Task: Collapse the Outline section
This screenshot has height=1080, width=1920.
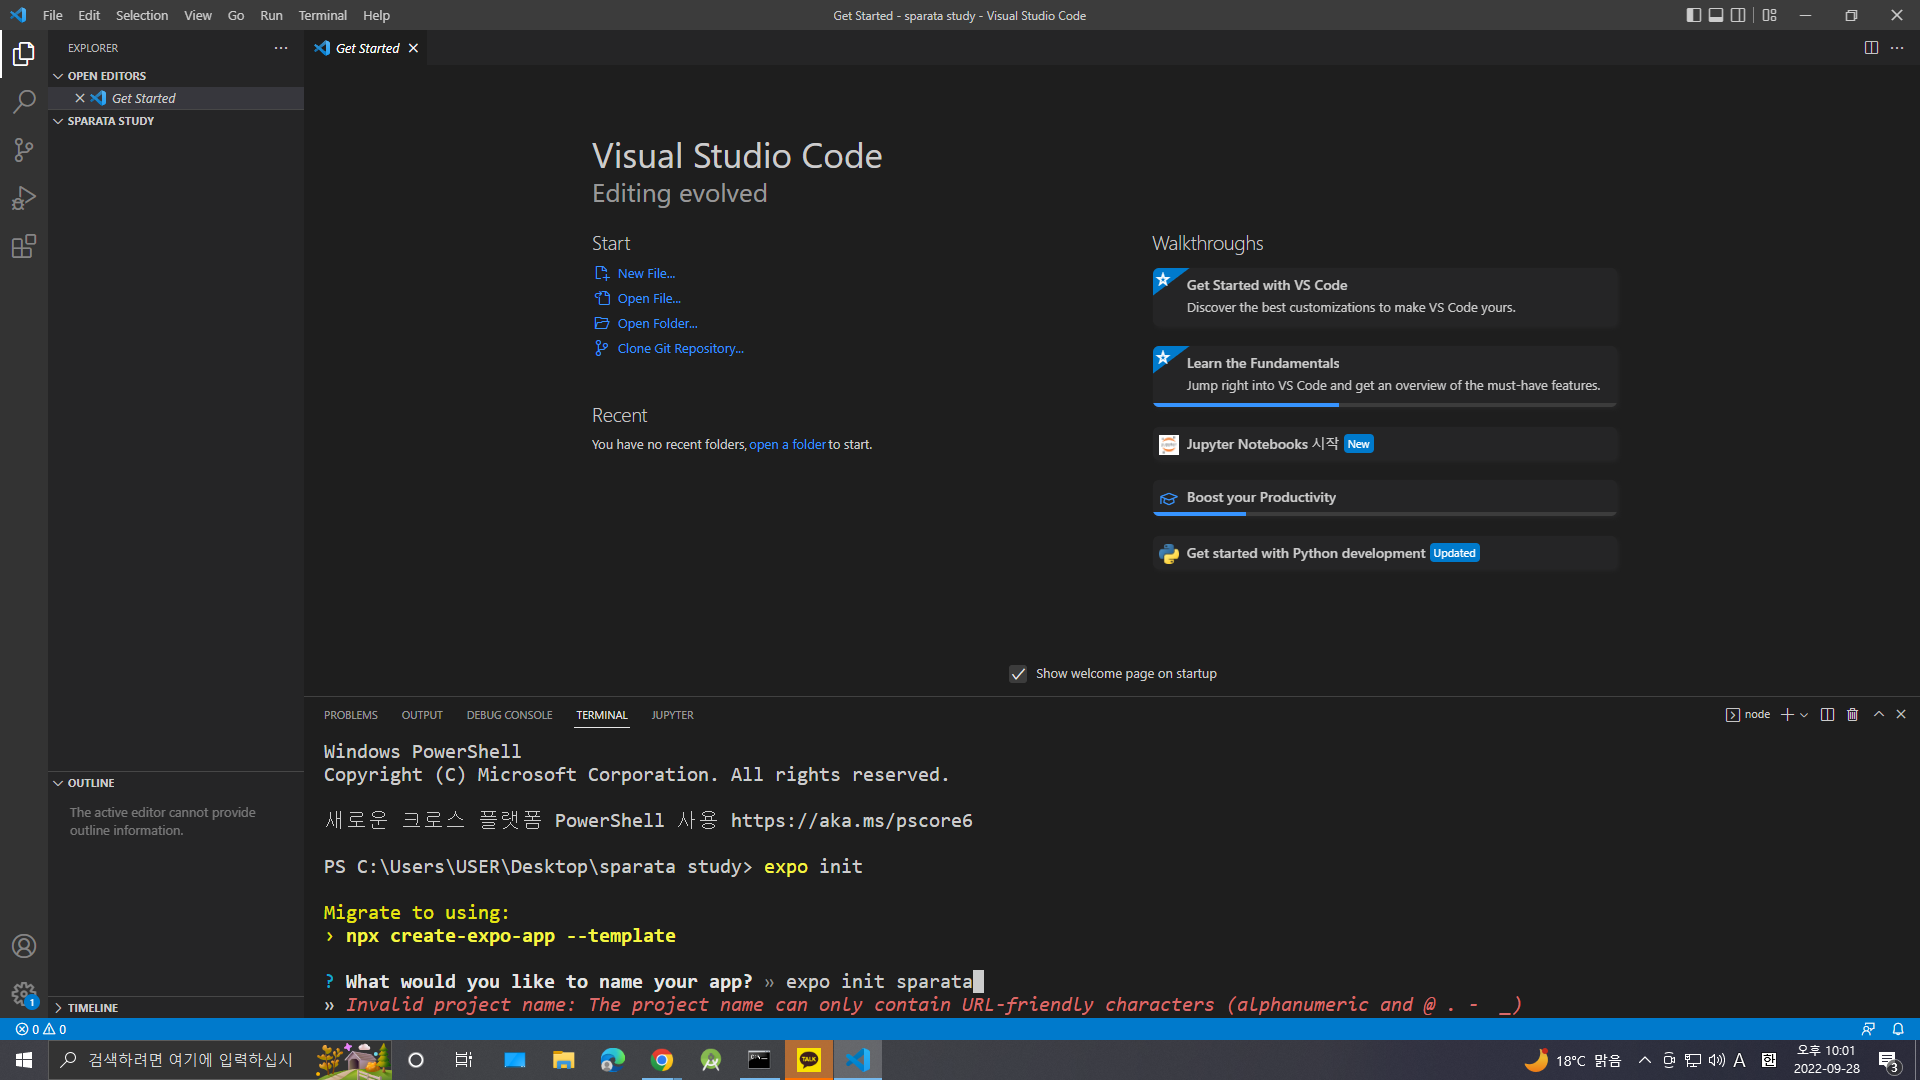Action: click(176, 783)
